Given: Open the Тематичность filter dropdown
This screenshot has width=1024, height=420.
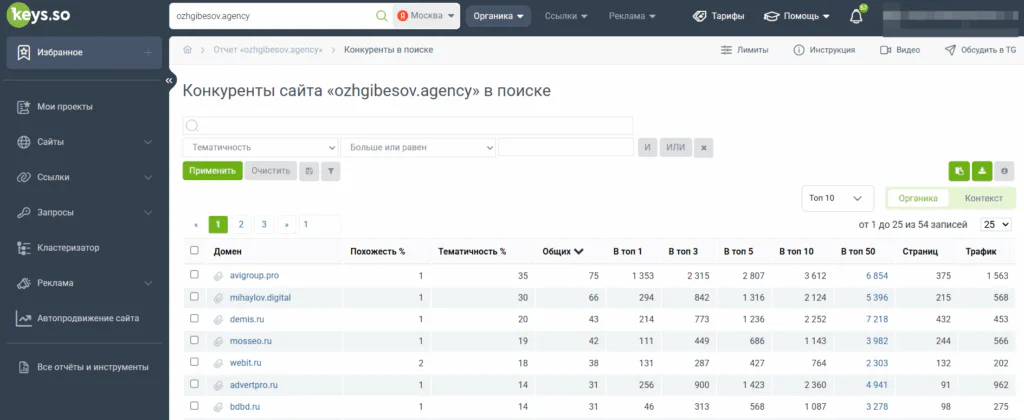Looking at the screenshot, I should pyautogui.click(x=261, y=148).
